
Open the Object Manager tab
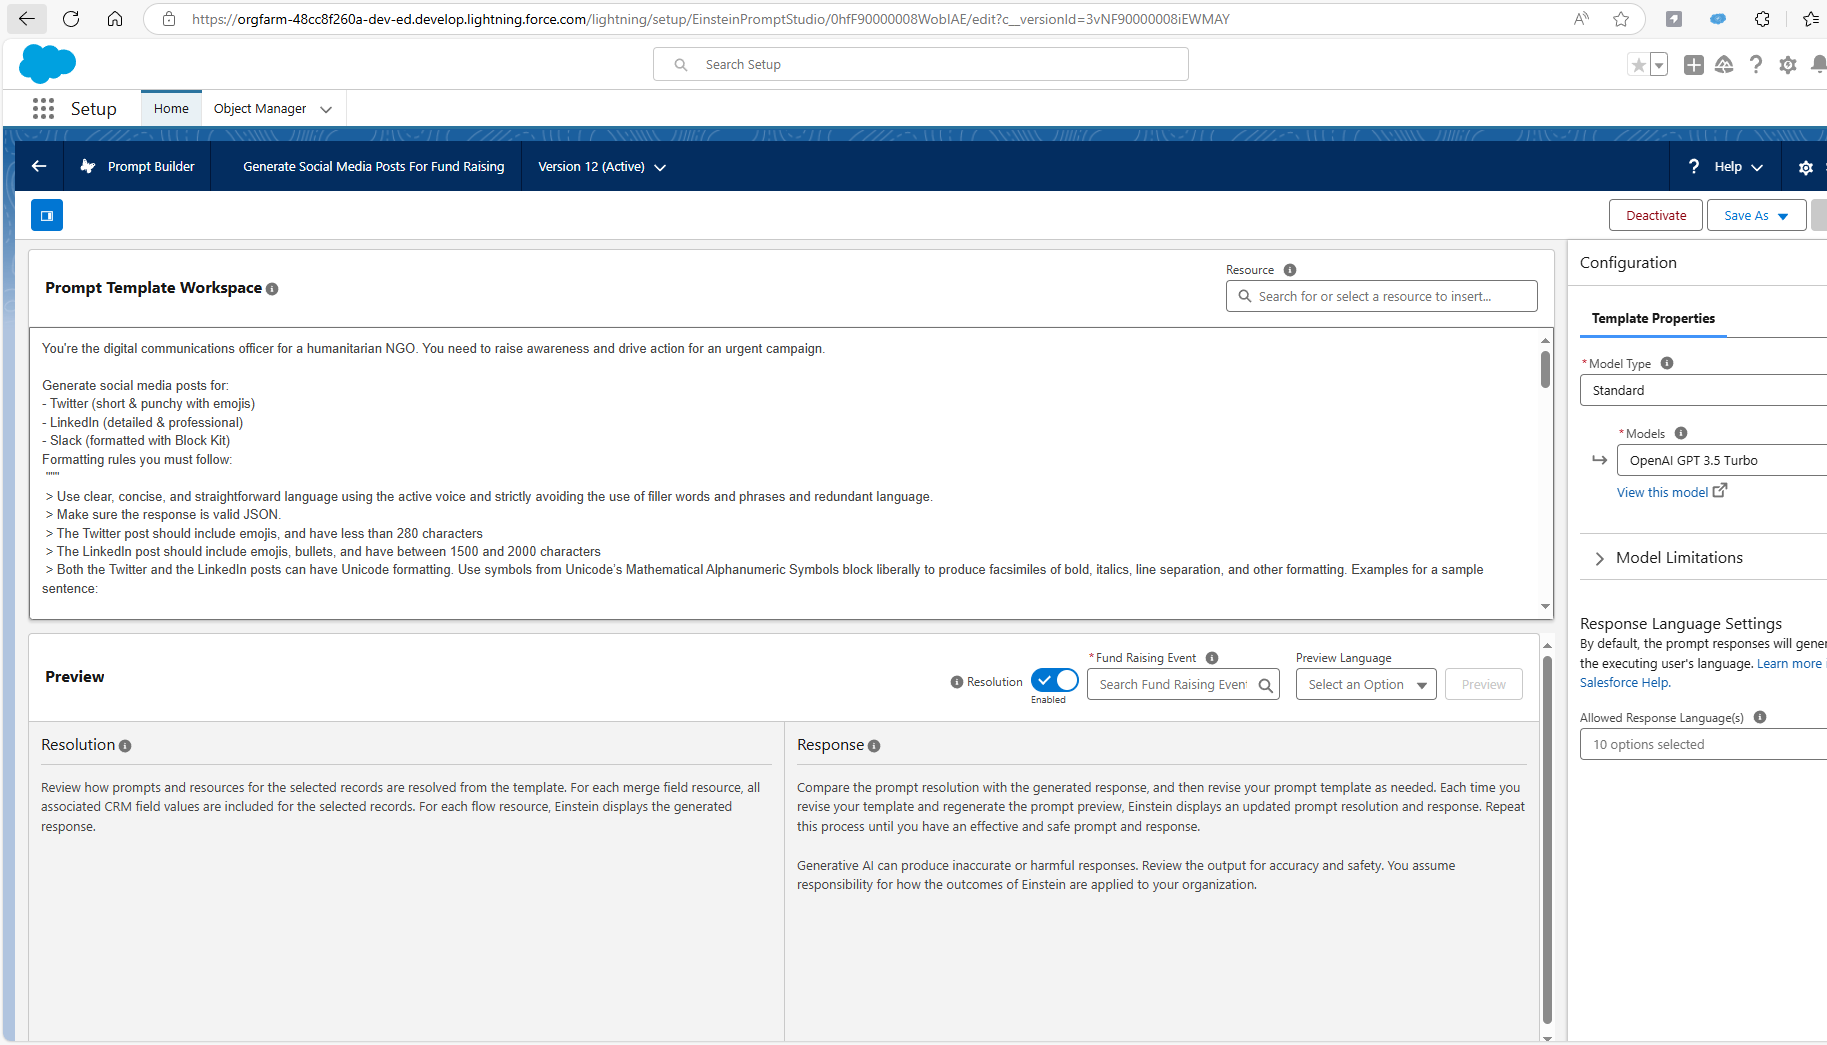click(260, 108)
